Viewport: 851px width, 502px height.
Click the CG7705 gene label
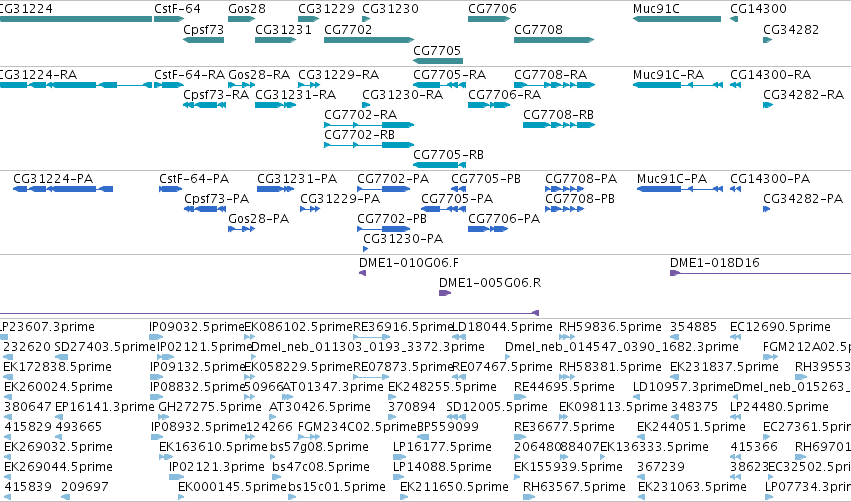coord(437,50)
